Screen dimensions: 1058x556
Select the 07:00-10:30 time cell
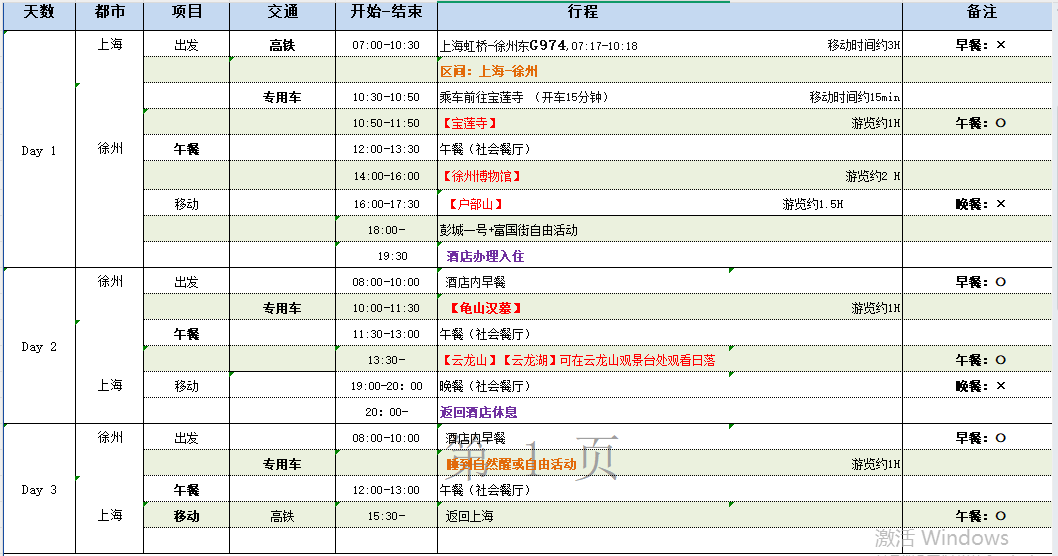click(386, 45)
